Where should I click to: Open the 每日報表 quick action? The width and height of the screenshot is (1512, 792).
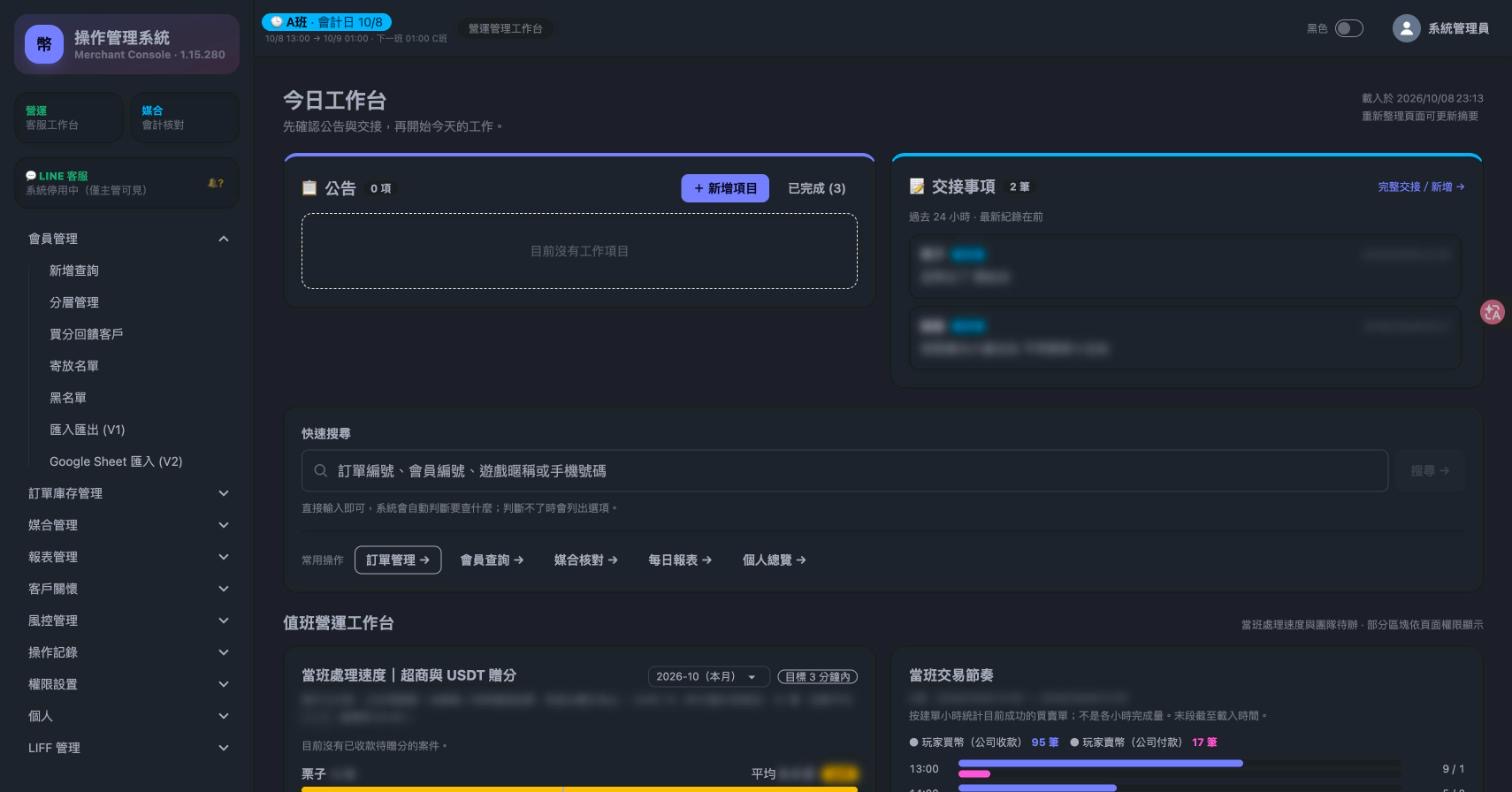pyautogui.click(x=680, y=560)
